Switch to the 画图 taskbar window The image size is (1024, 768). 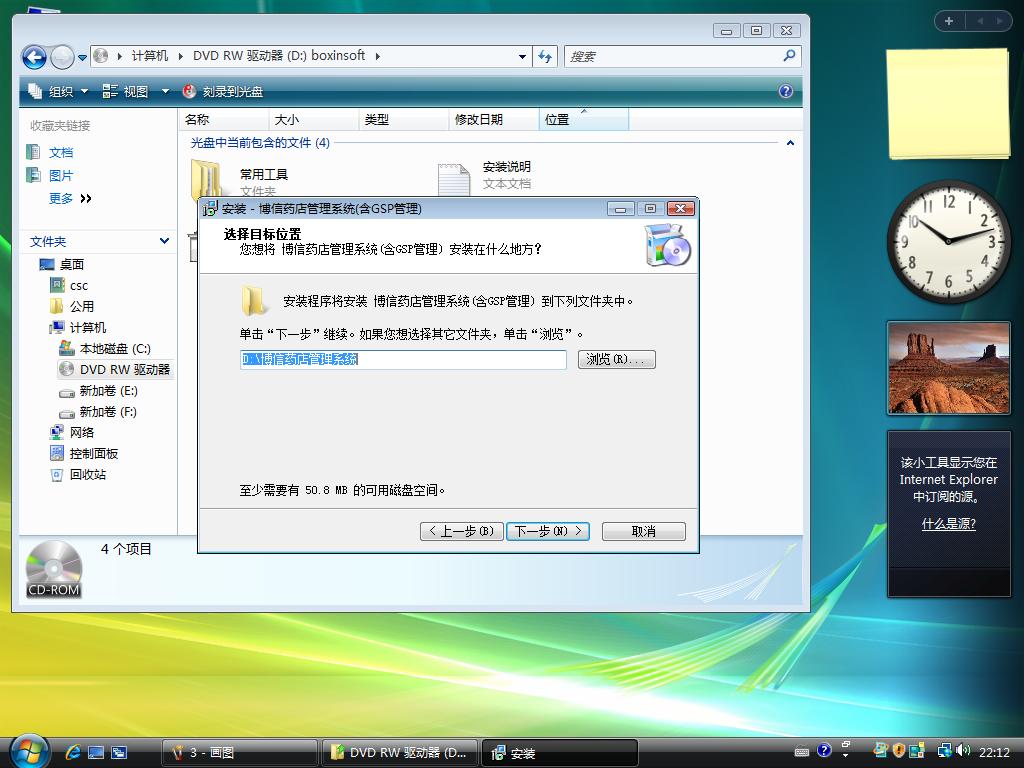click(238, 753)
